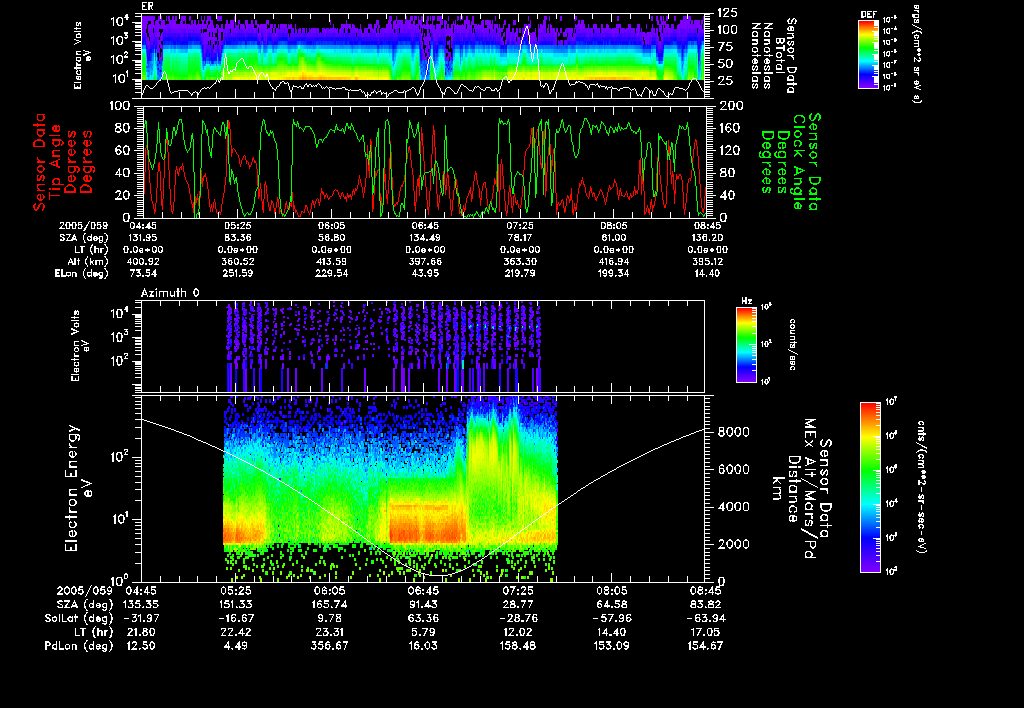The height and width of the screenshot is (708, 1024).
Task: Click the Hz counts/sec color bar
Action: (746, 344)
